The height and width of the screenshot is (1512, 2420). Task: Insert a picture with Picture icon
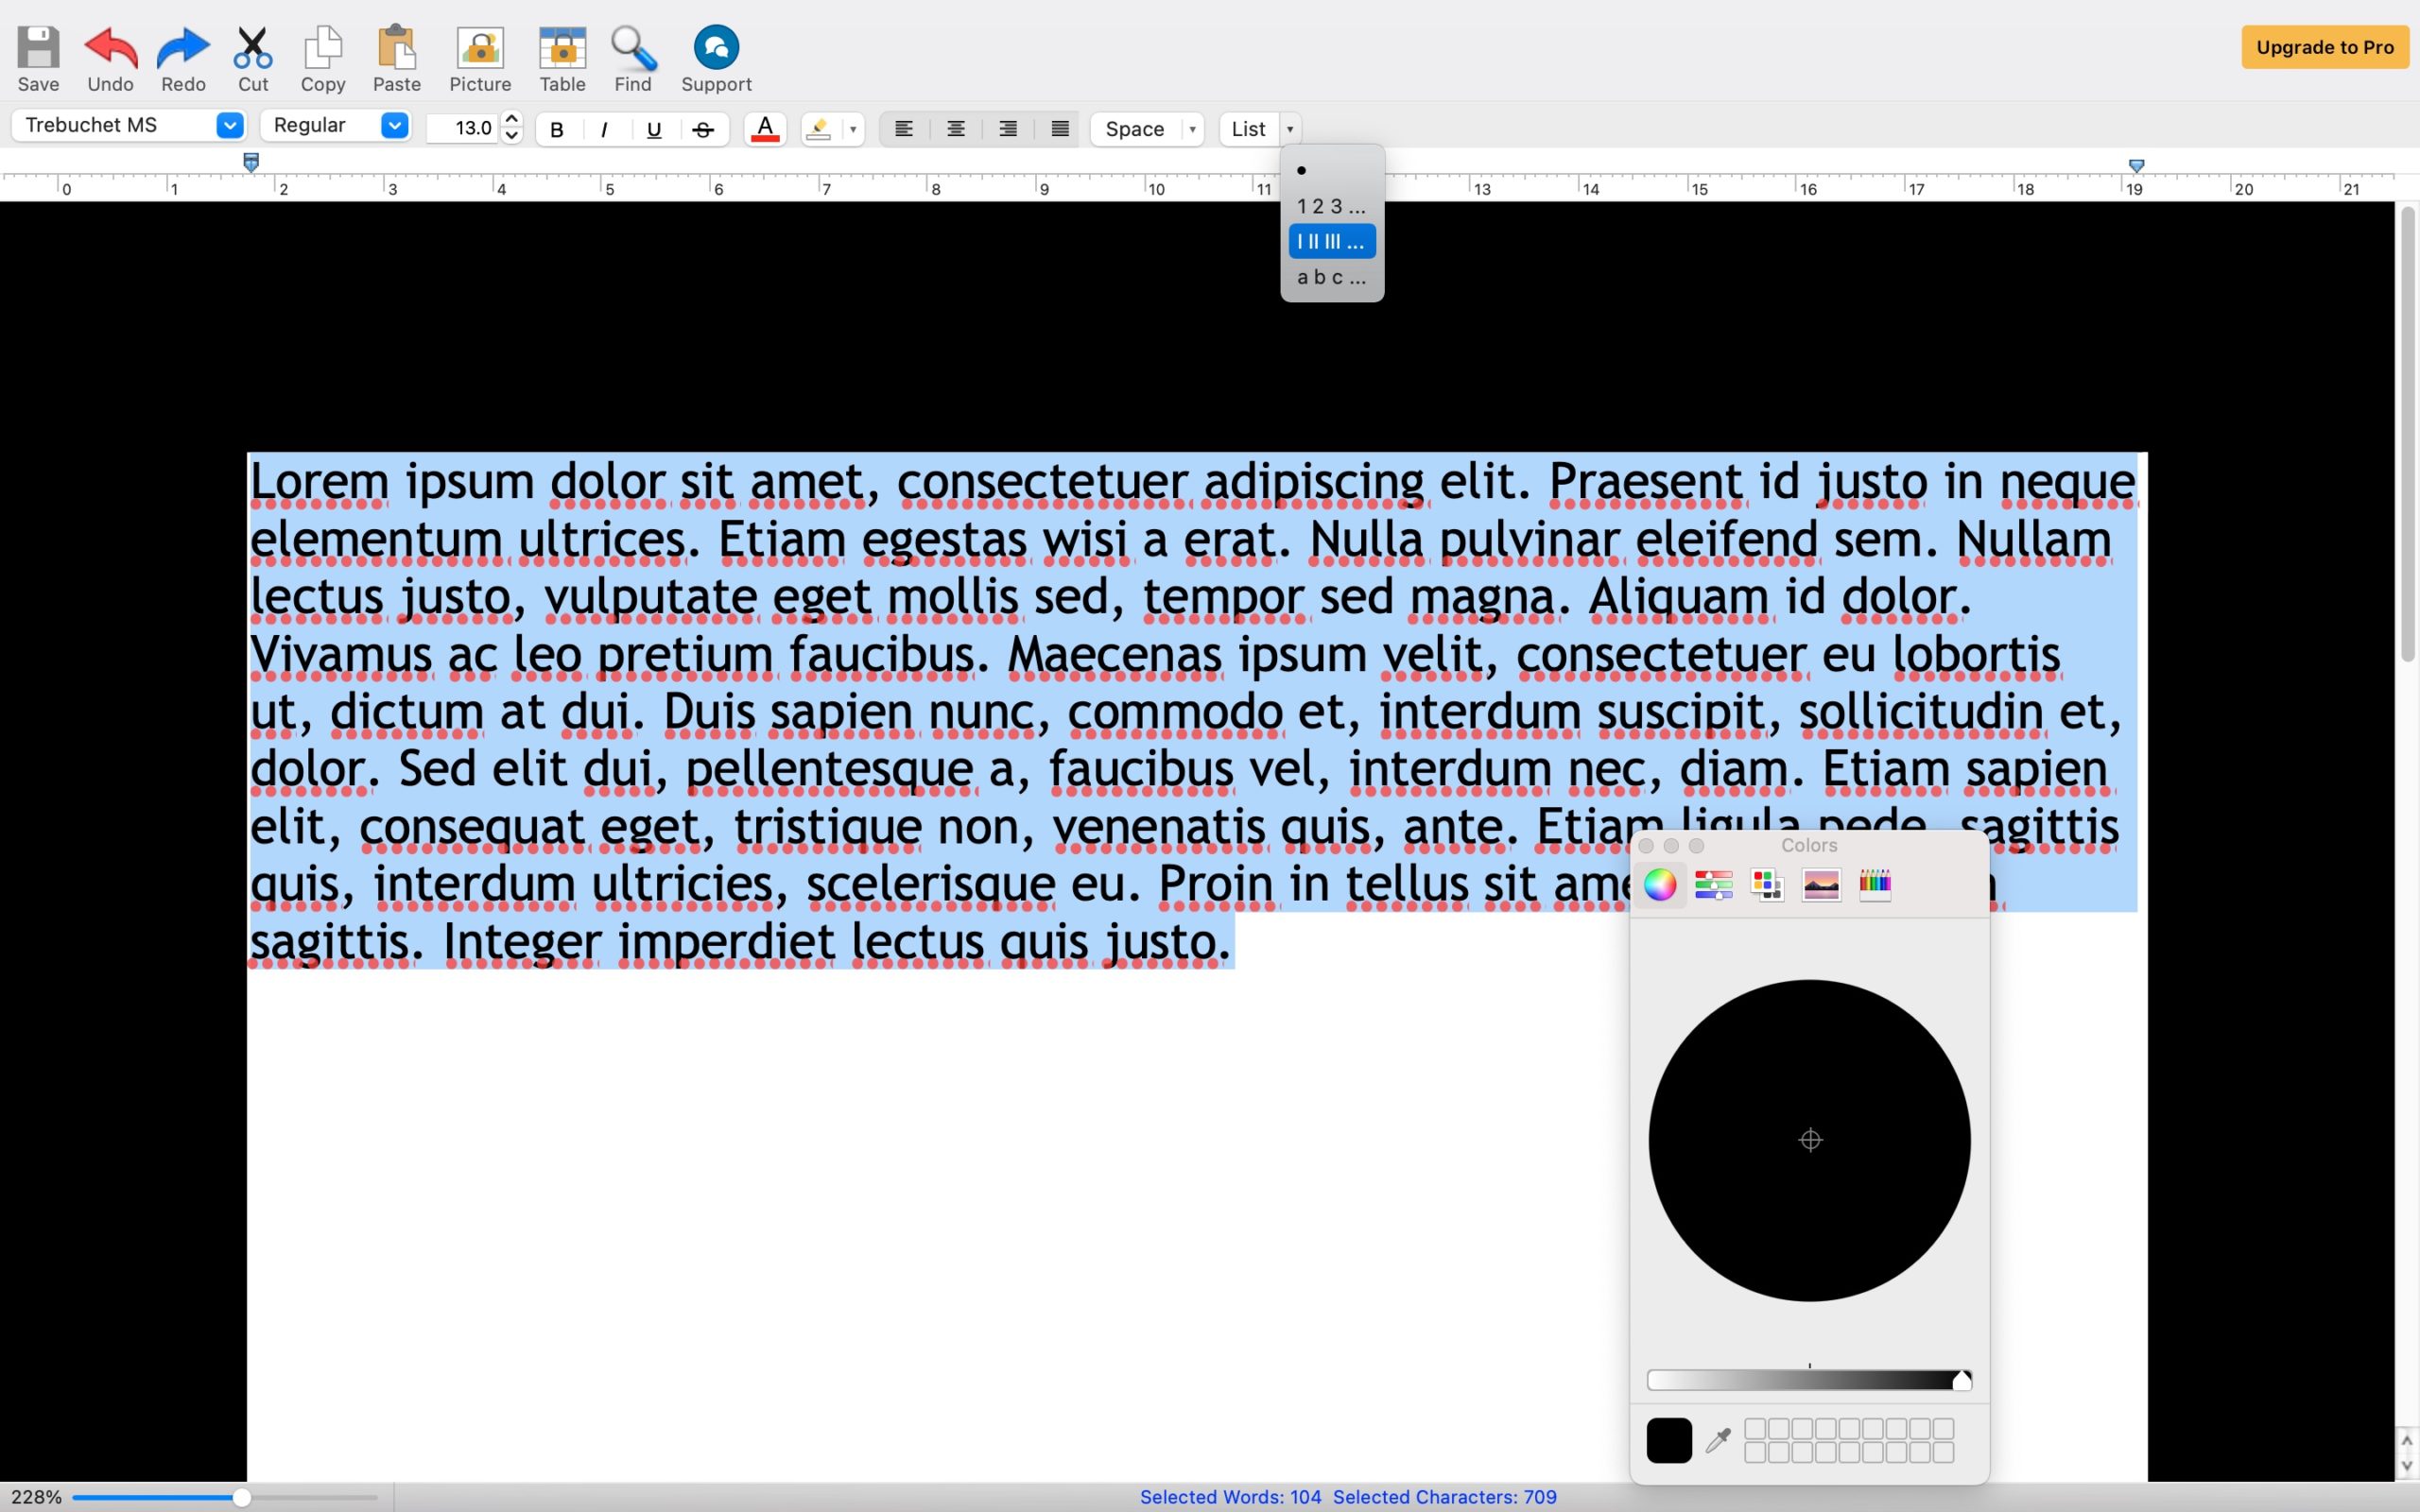[480, 48]
